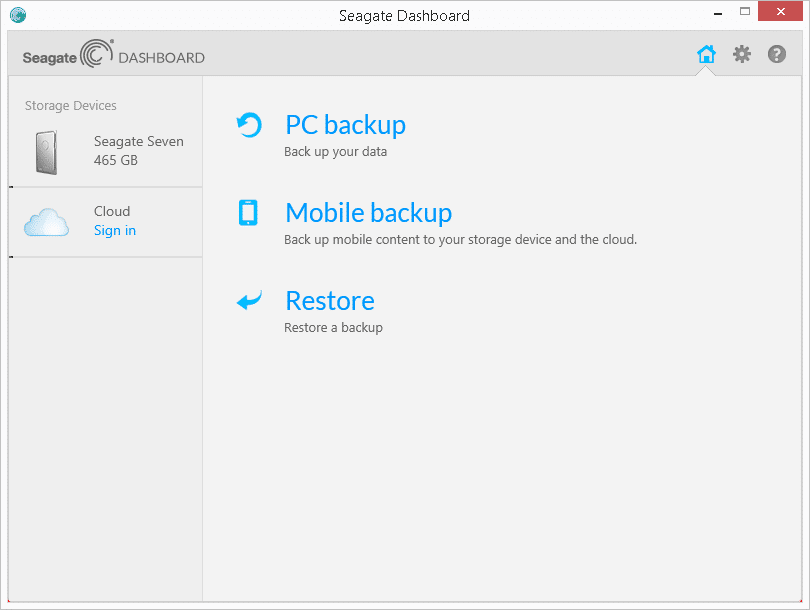Click the Mobile backup phone icon
This screenshot has height=610, width=810.
coord(248,212)
